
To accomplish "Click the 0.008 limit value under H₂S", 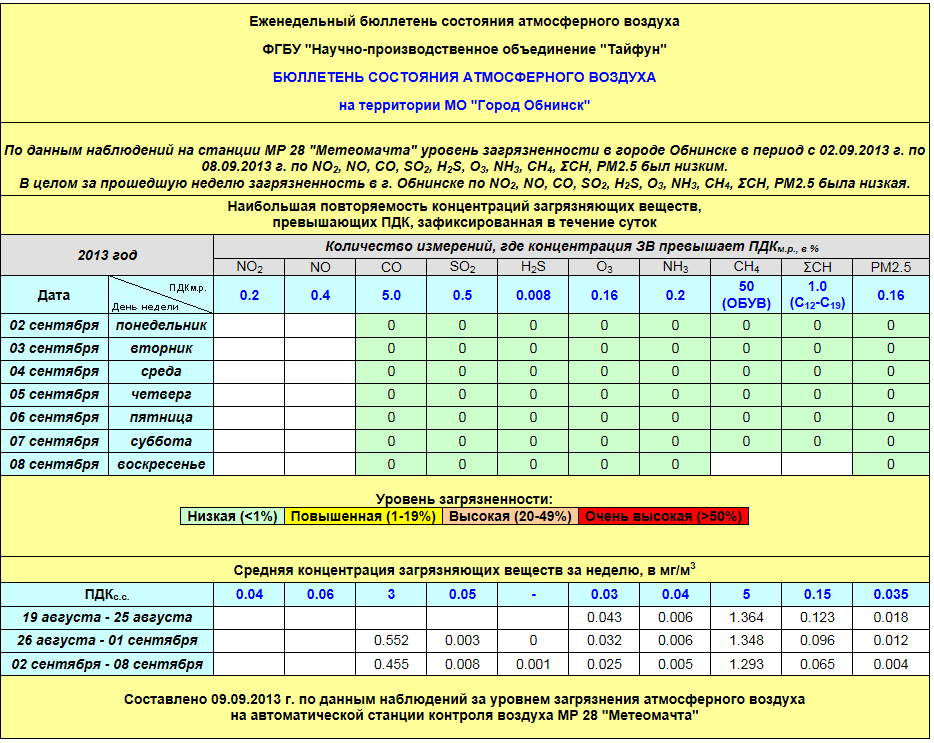I will click(x=533, y=295).
